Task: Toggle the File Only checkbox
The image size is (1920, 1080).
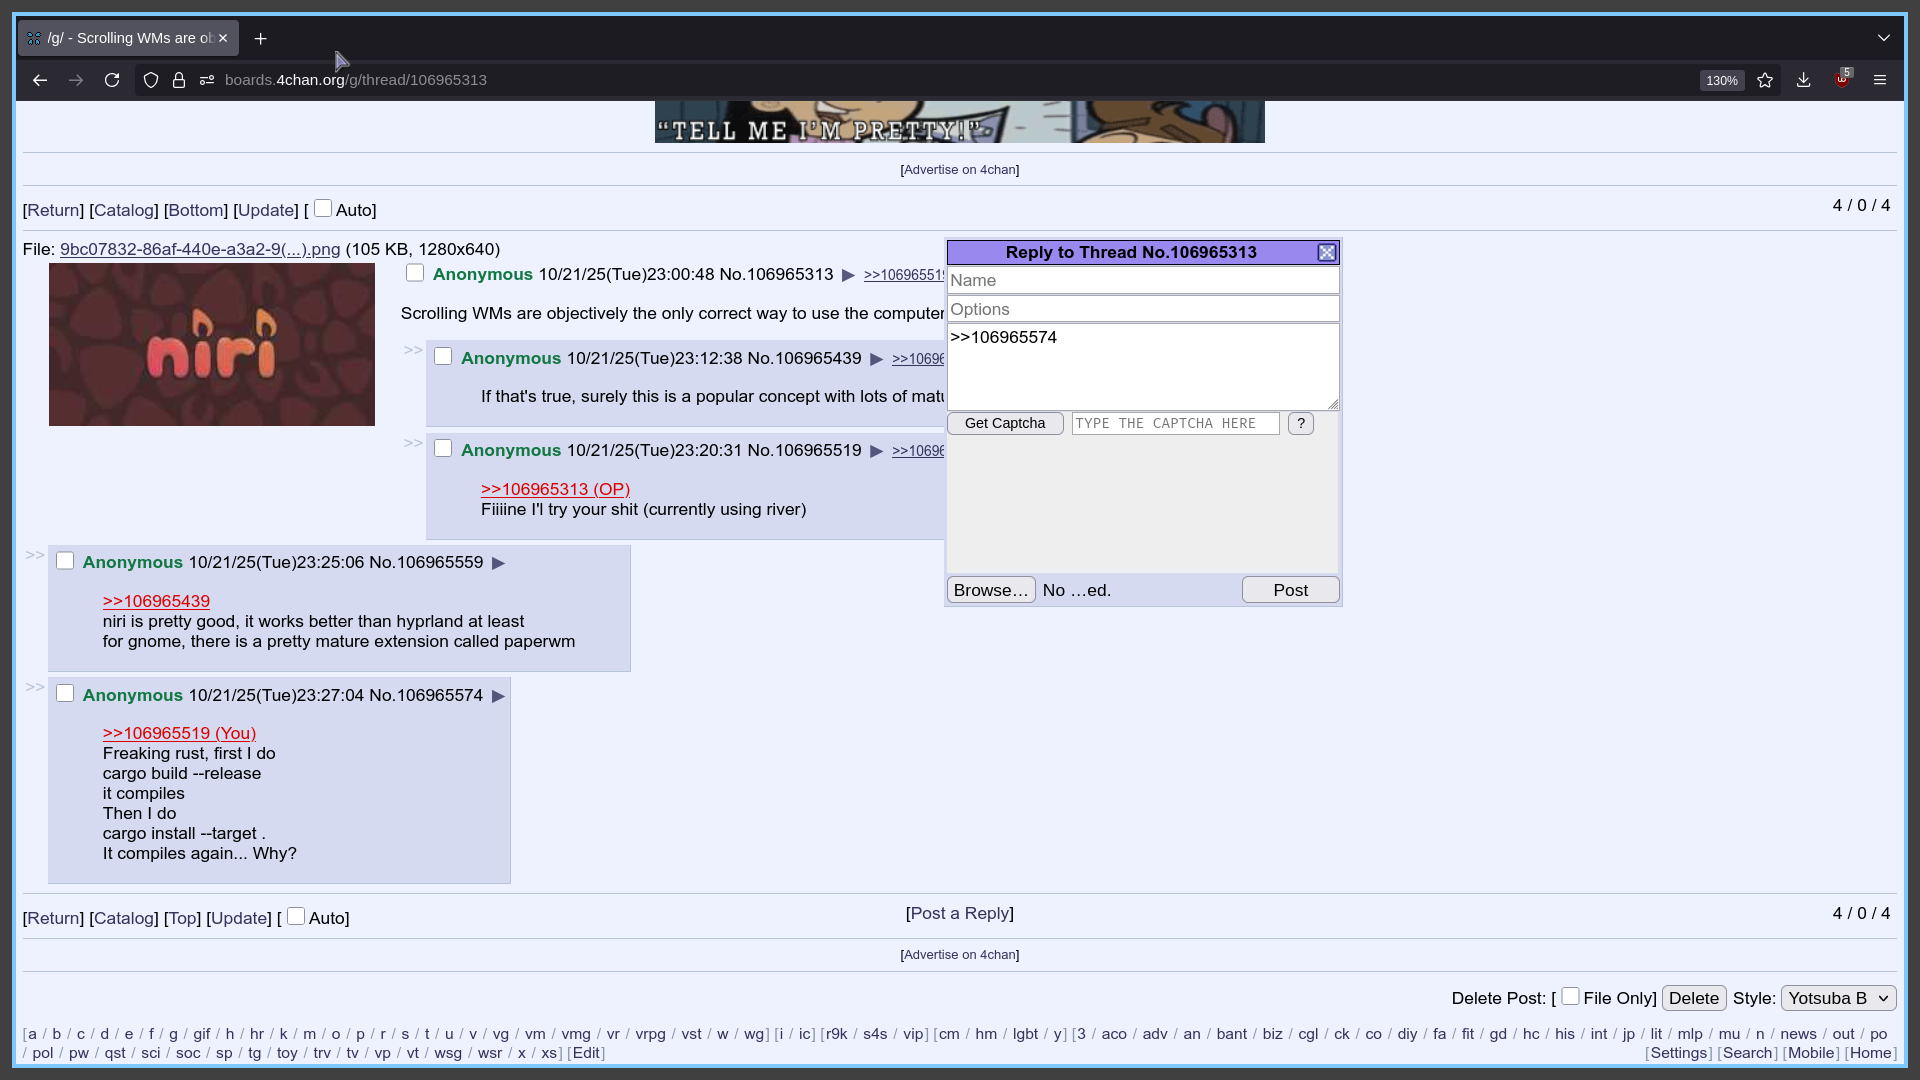Action: point(1570,996)
